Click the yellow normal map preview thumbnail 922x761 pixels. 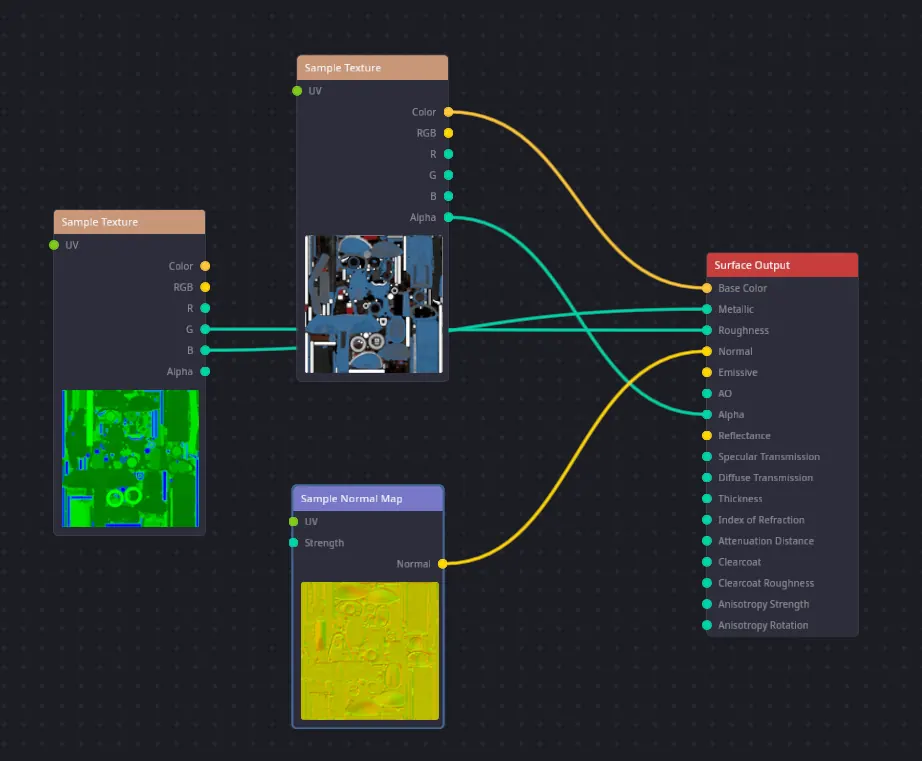370,651
